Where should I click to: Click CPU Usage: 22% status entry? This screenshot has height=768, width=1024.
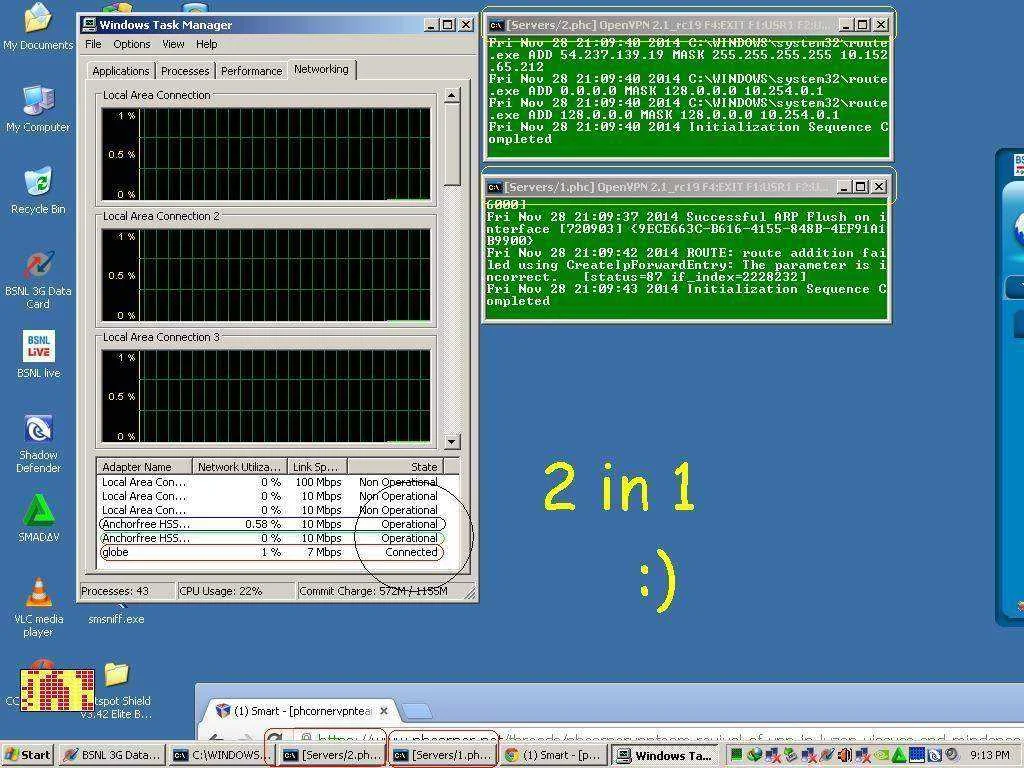[235, 591]
